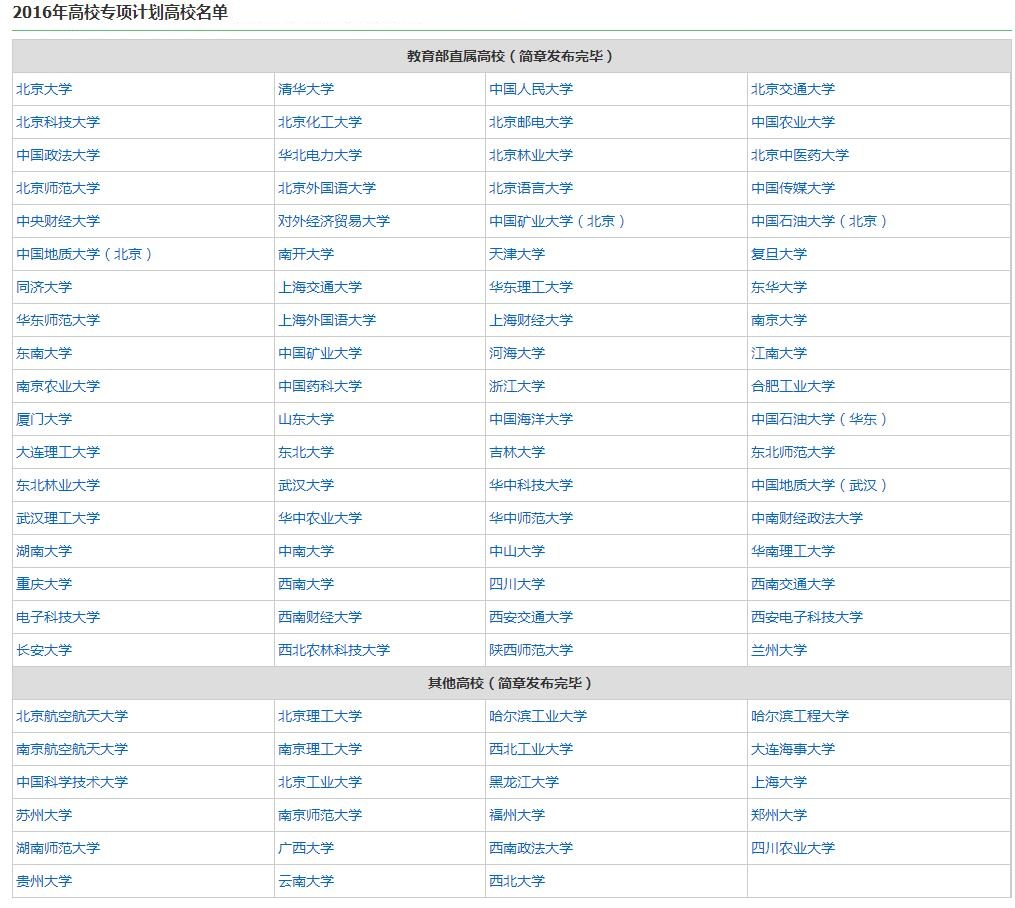
Task: Open 北京邮电大学 link
Action: click(x=531, y=122)
